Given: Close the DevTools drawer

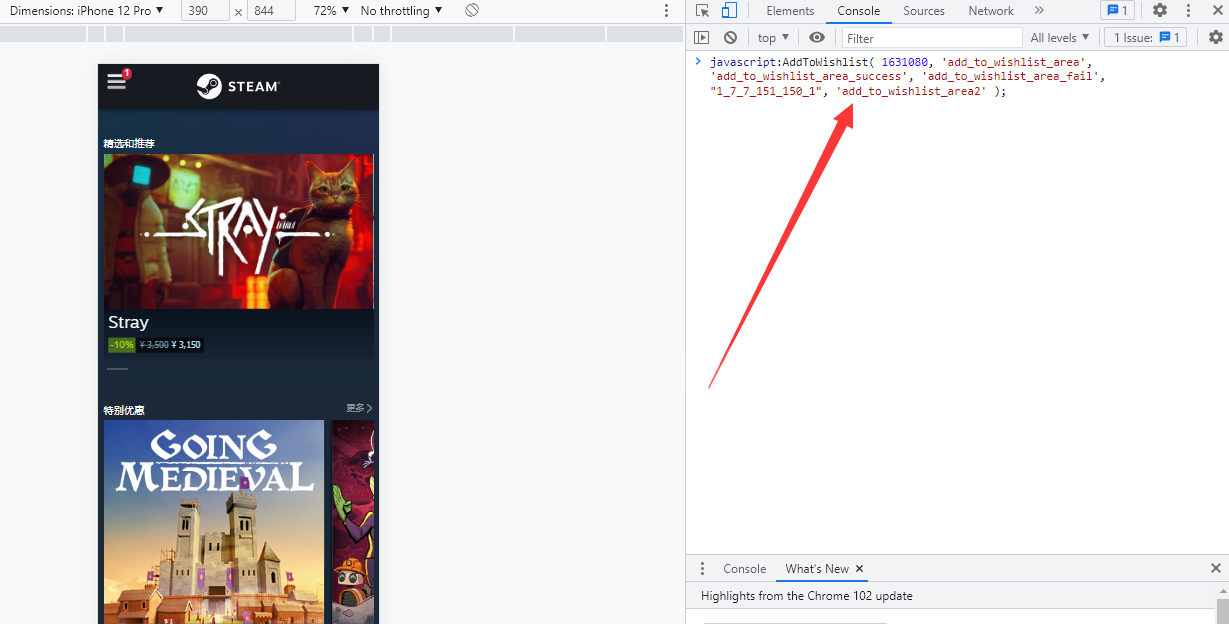Looking at the screenshot, I should 1216,568.
